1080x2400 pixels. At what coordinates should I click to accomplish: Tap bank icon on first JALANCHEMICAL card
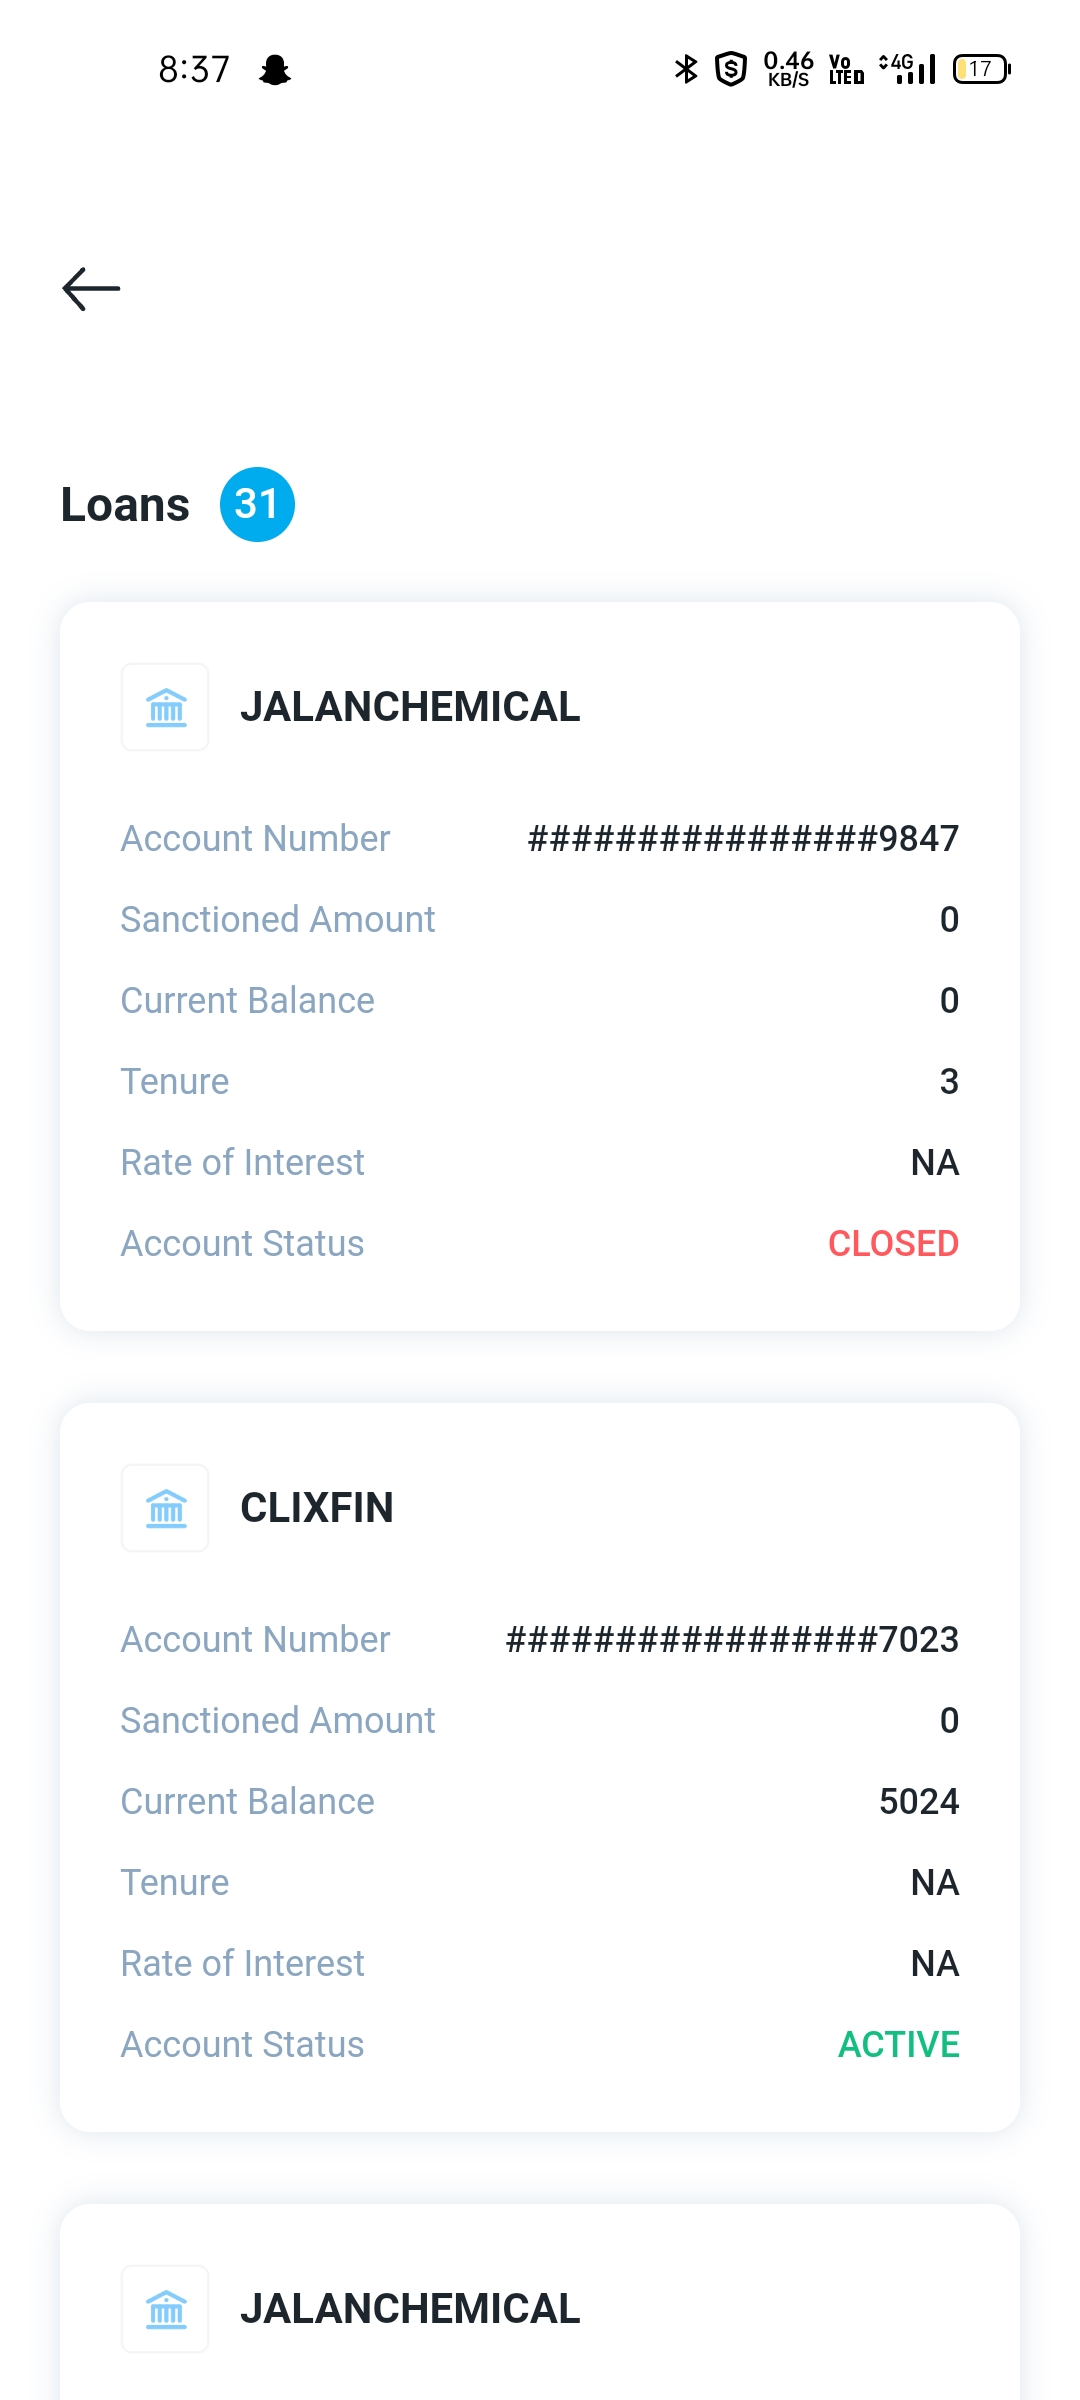coord(165,707)
